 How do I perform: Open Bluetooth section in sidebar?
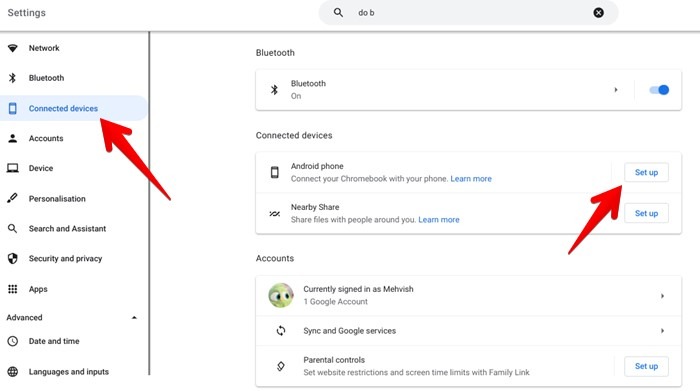click(x=46, y=78)
